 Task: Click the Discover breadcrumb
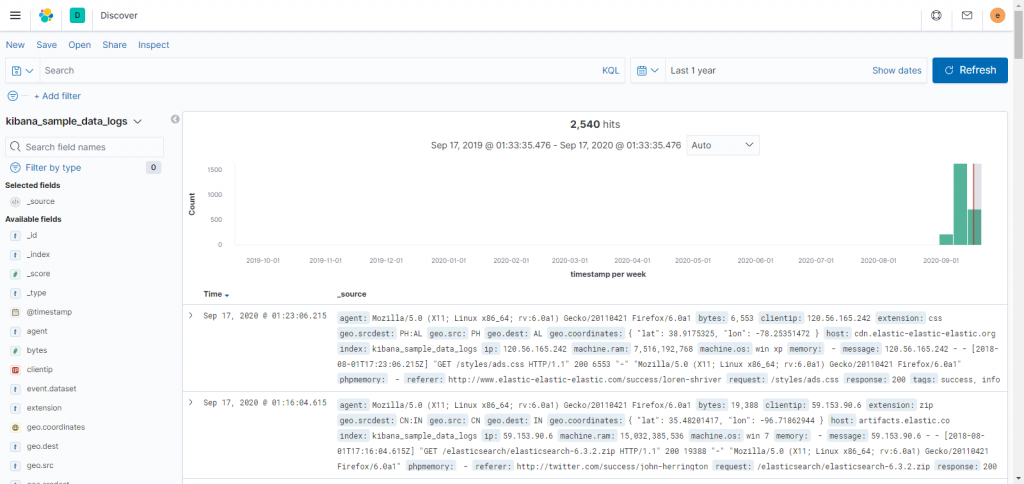click(x=119, y=15)
